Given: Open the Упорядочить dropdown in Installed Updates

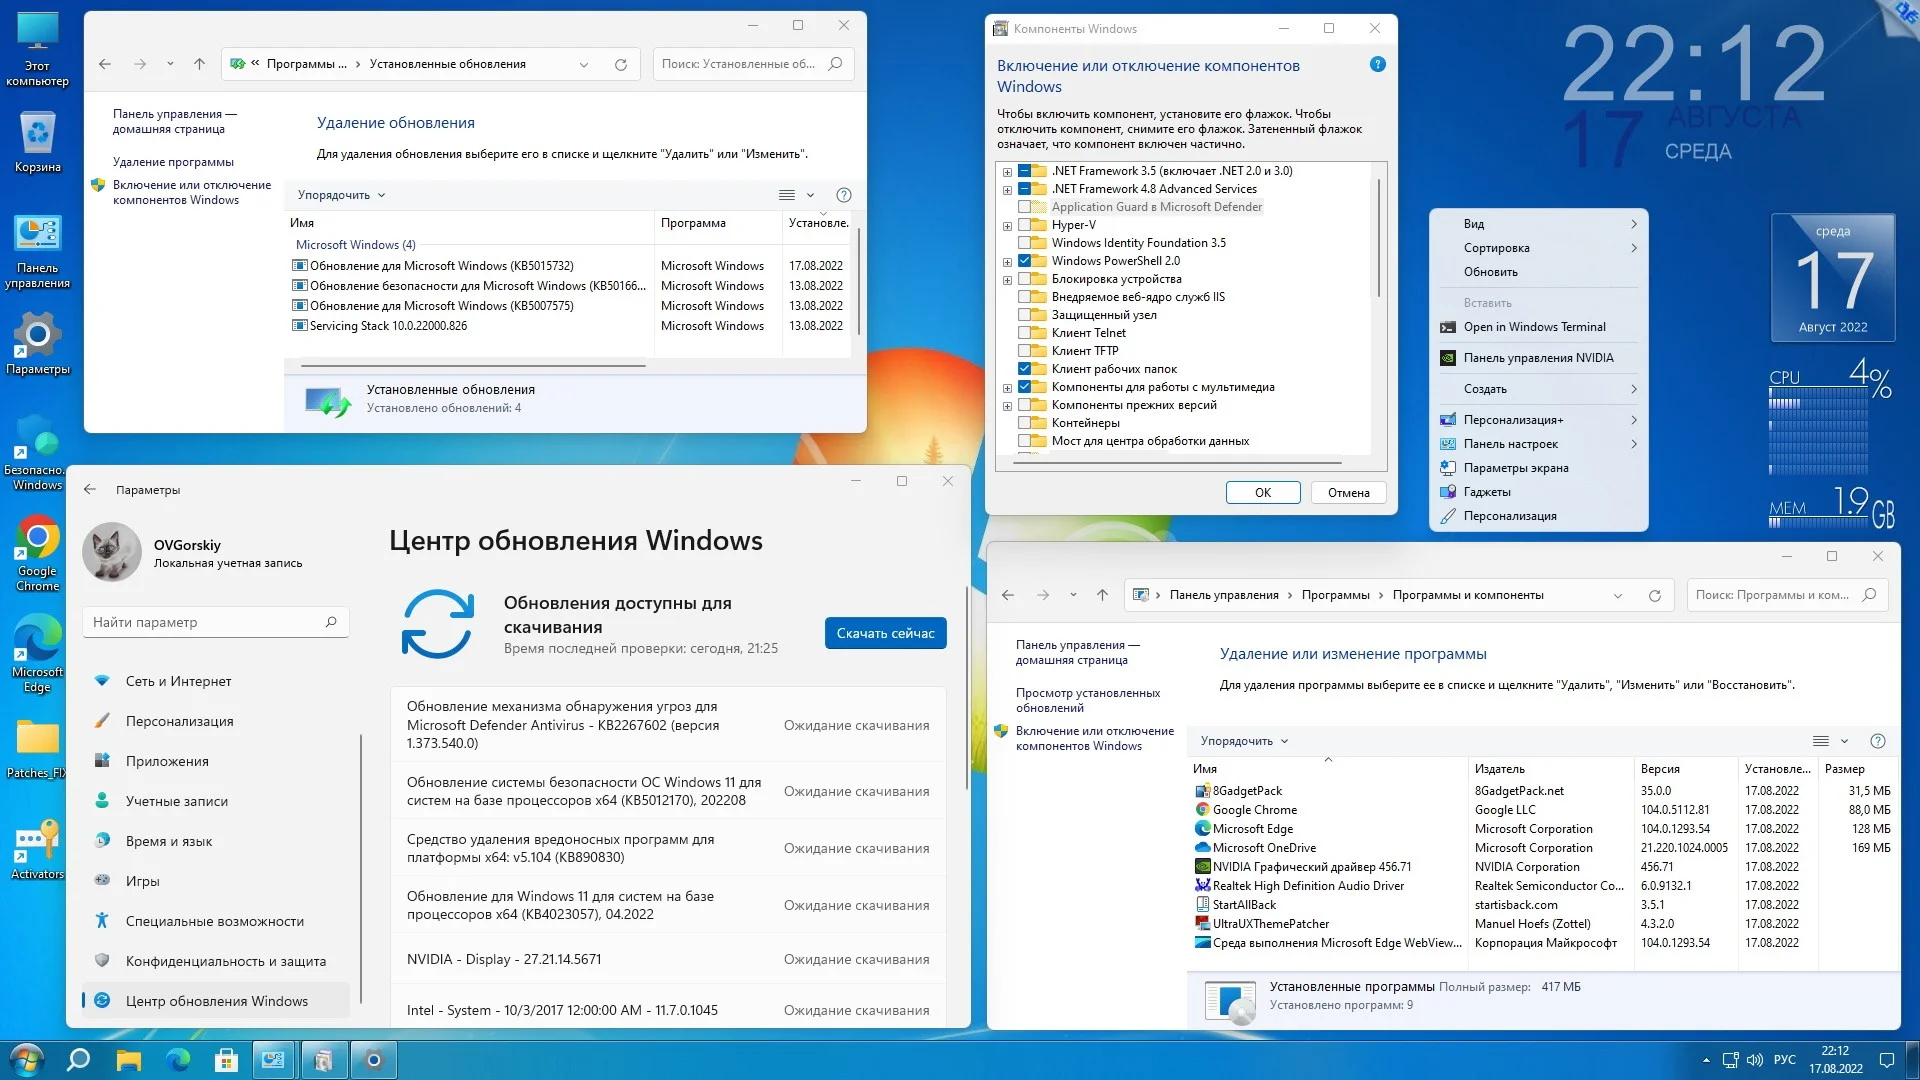Looking at the screenshot, I should (341, 195).
